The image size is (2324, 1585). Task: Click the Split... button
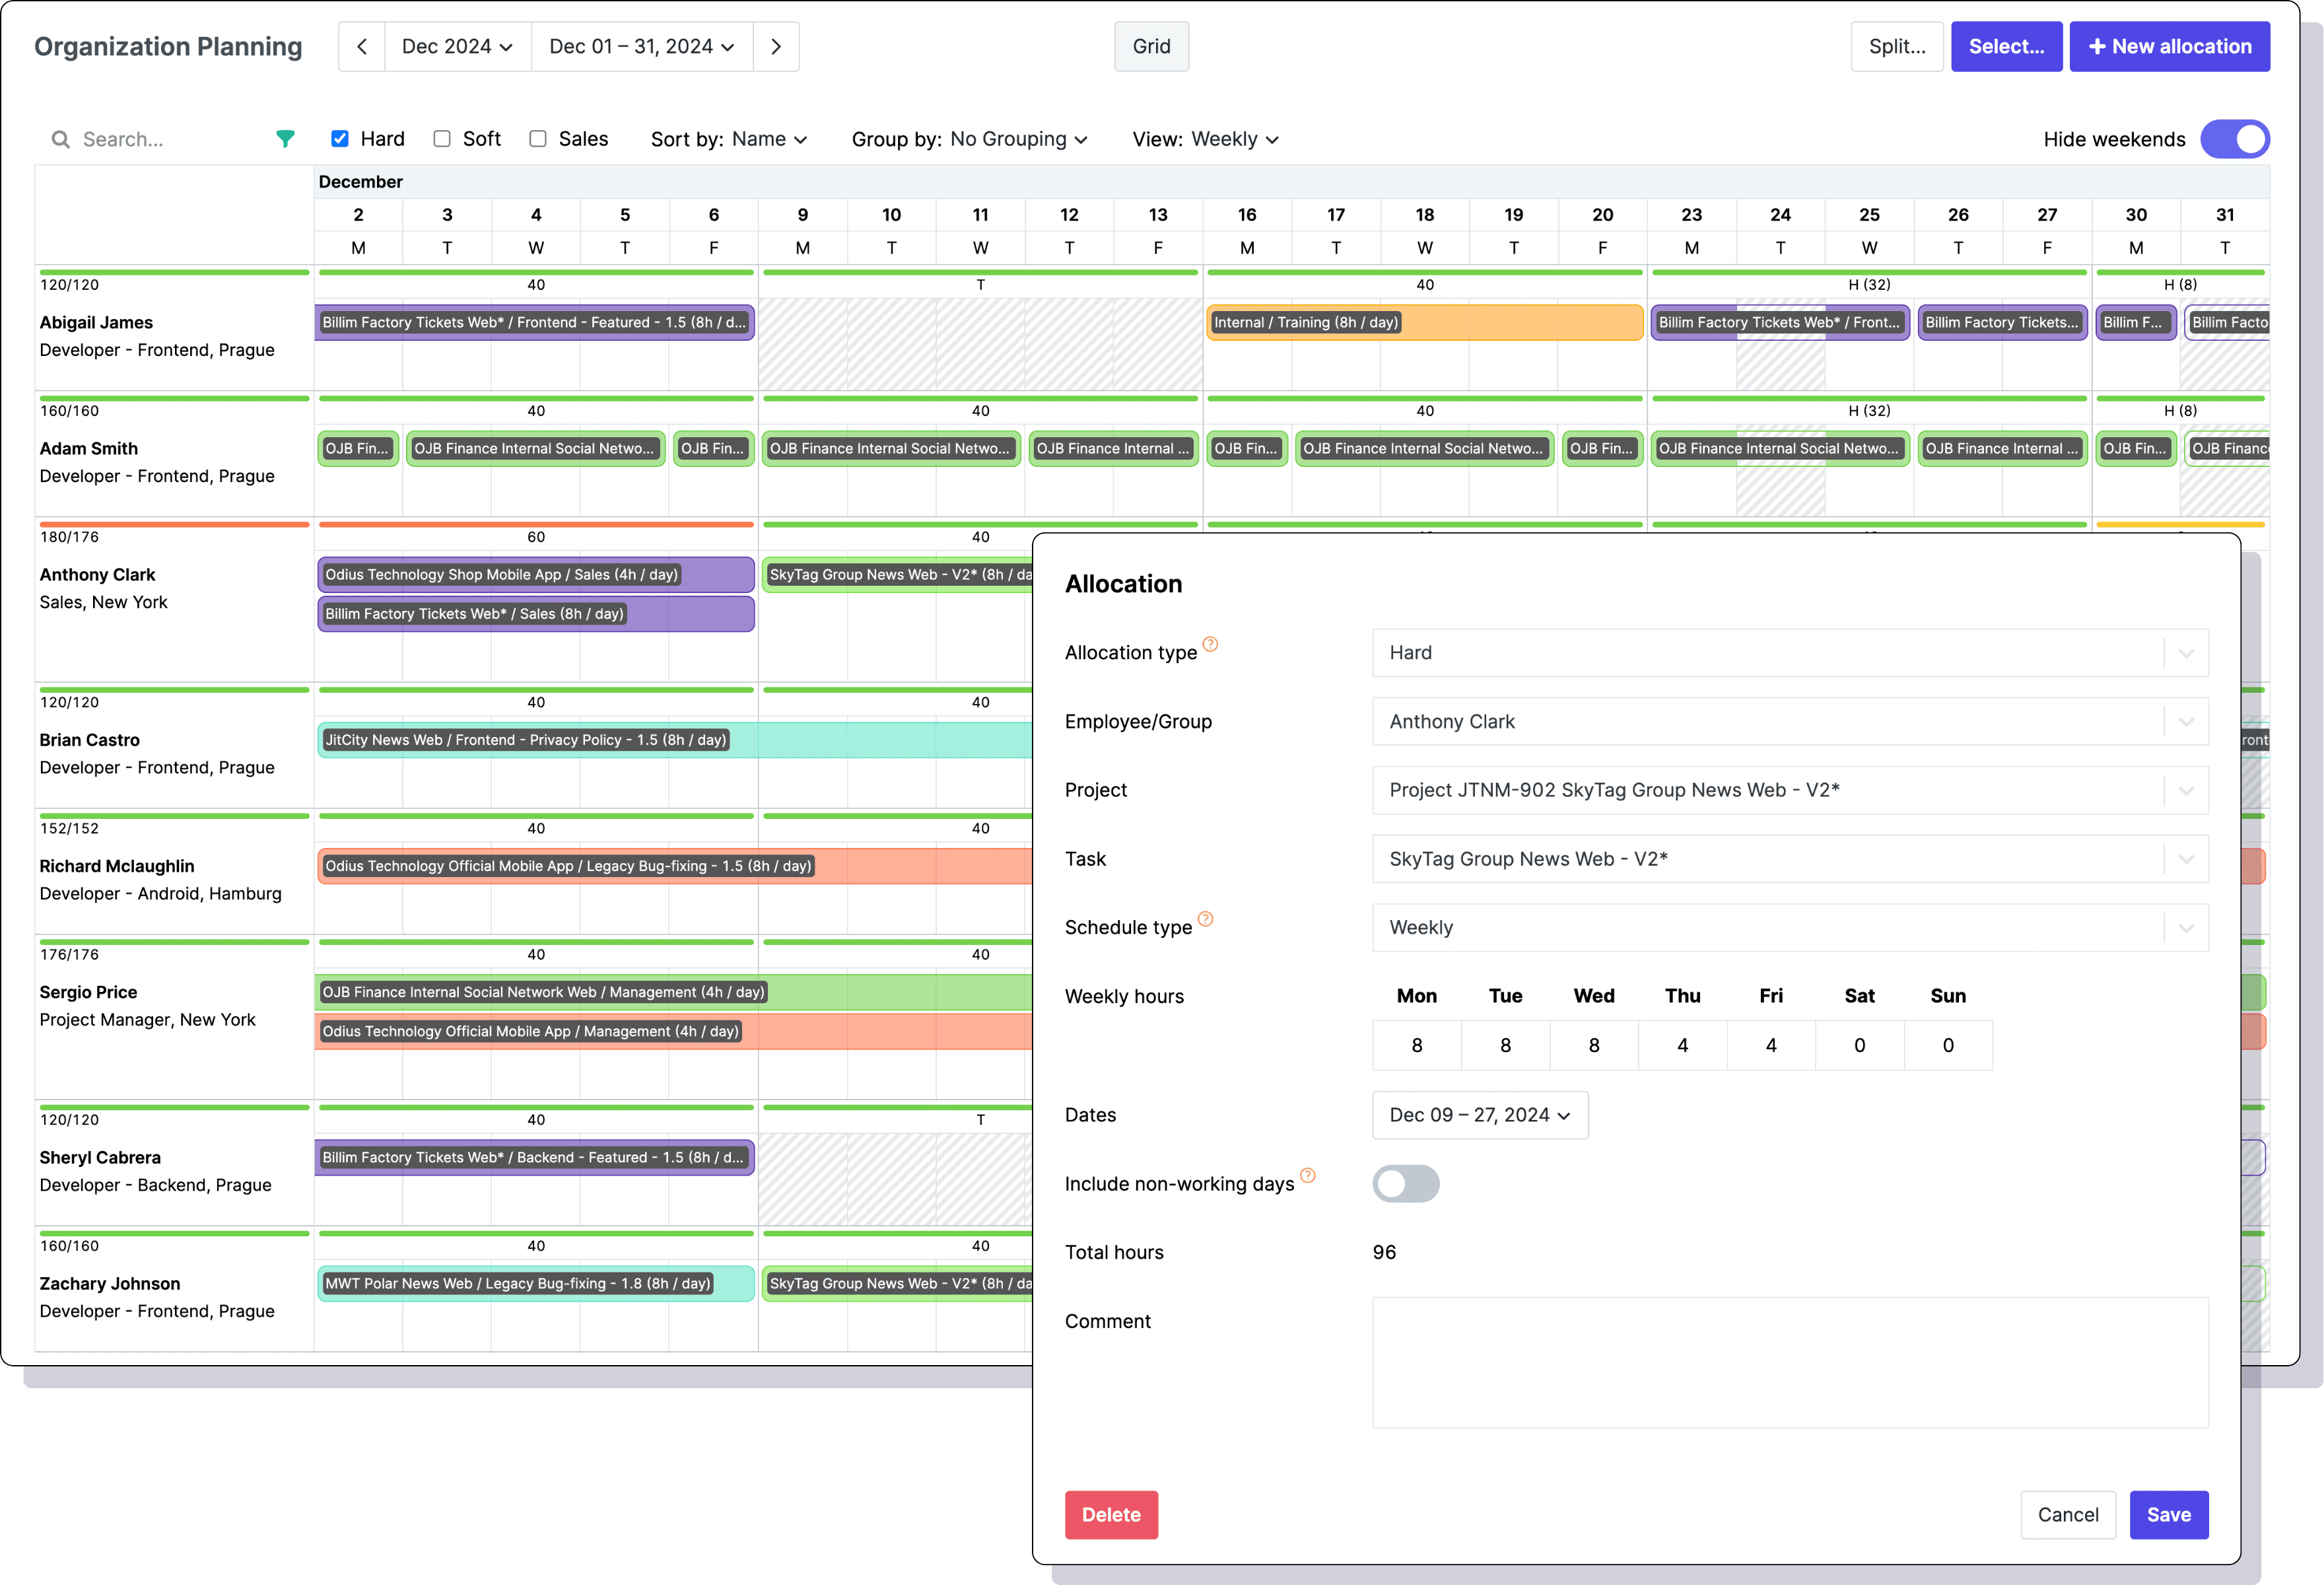pos(1897,47)
